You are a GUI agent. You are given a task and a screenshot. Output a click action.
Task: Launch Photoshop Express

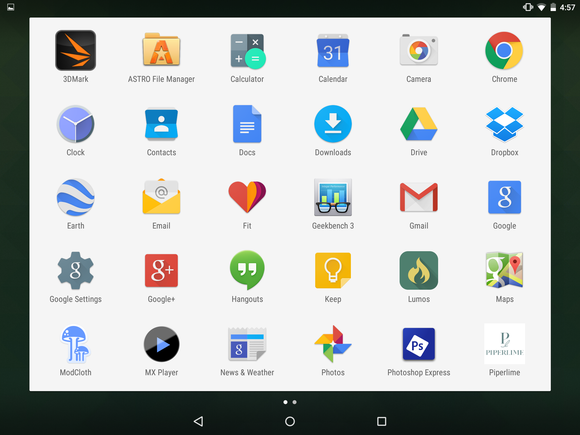click(419, 344)
